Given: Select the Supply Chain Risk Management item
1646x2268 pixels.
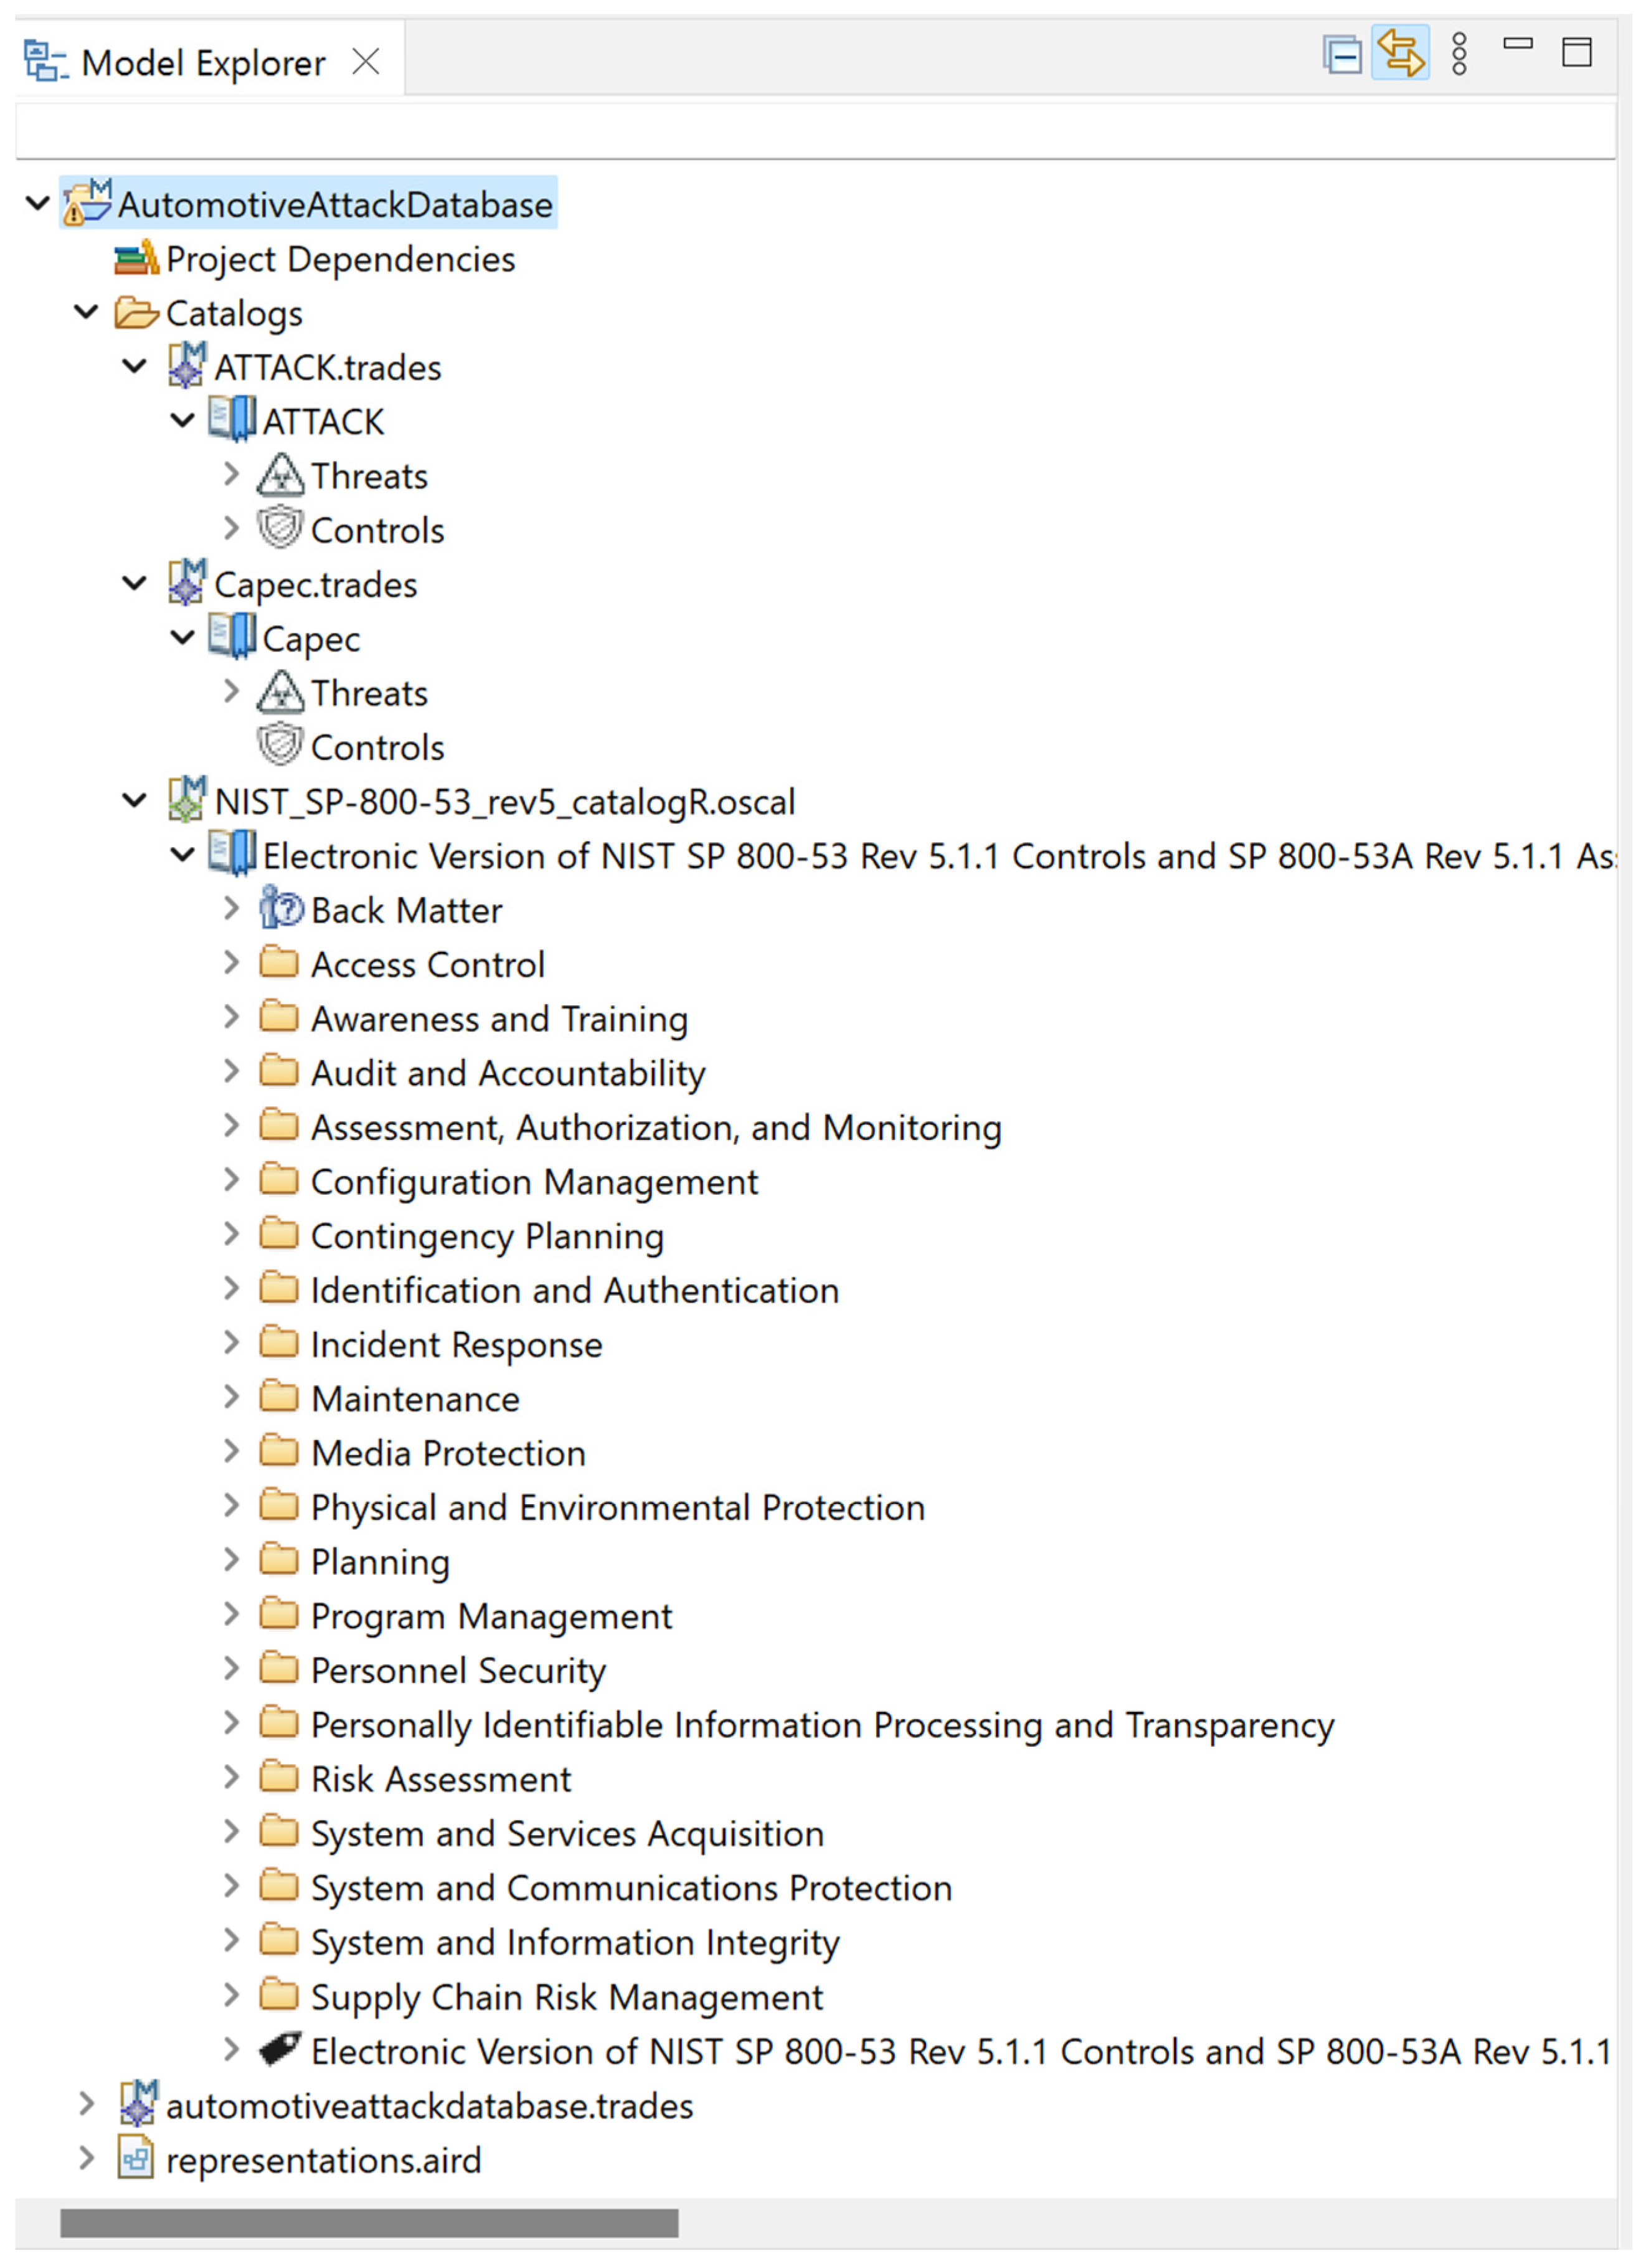Looking at the screenshot, I should tap(566, 1997).
